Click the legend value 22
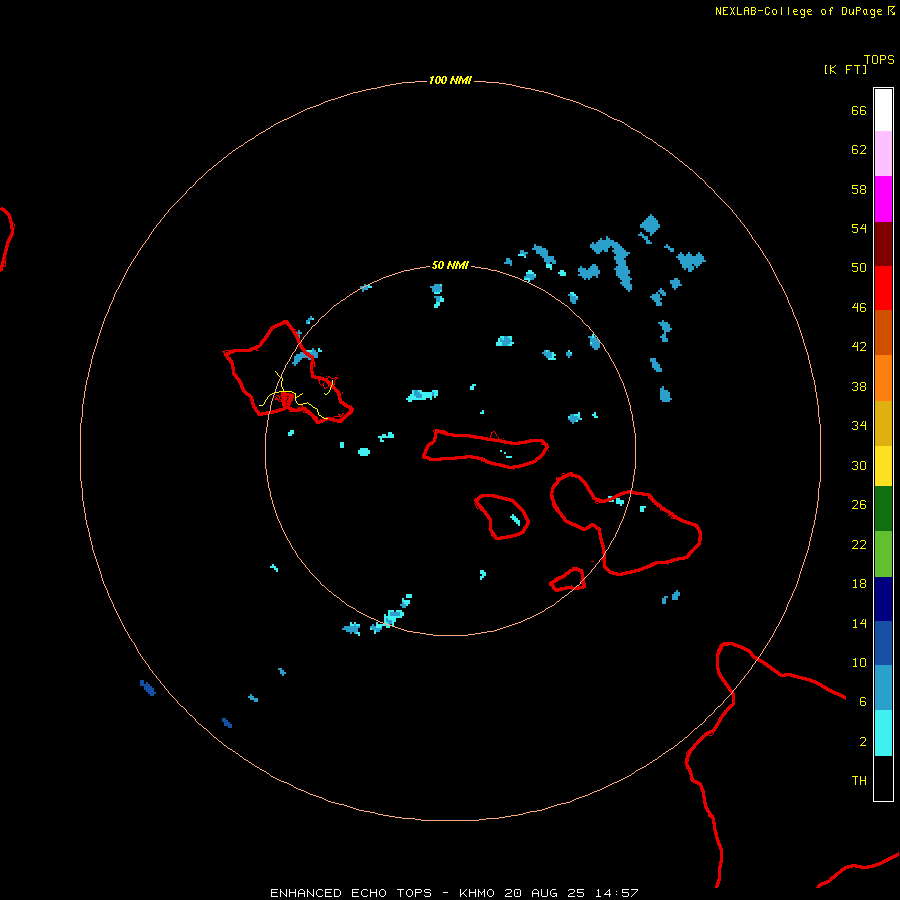This screenshot has width=900, height=900. (859, 545)
